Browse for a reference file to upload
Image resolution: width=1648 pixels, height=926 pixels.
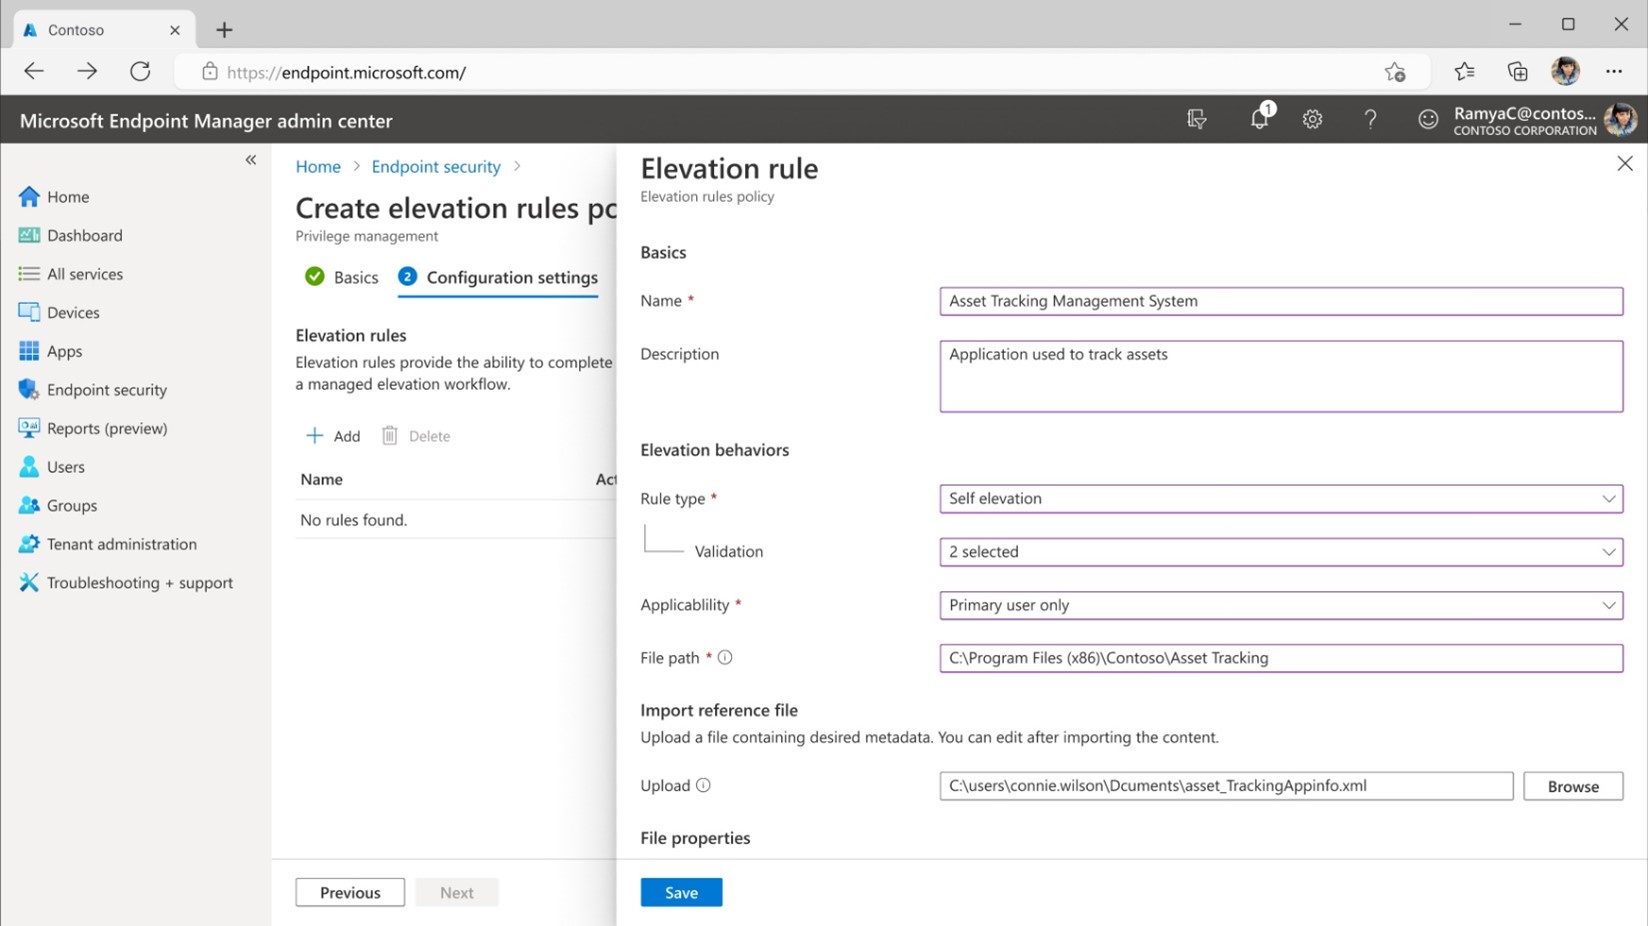coord(1573,786)
